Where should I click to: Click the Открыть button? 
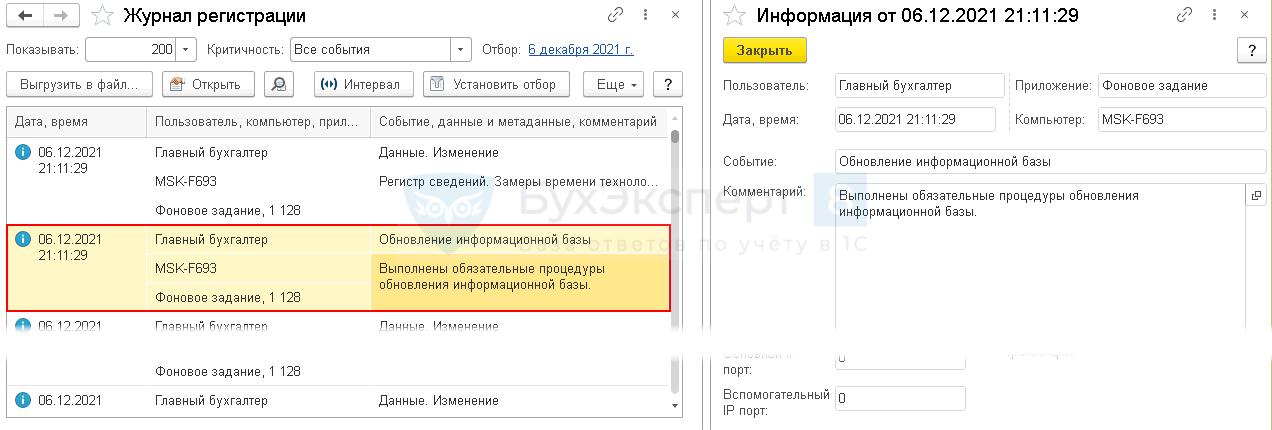(208, 84)
